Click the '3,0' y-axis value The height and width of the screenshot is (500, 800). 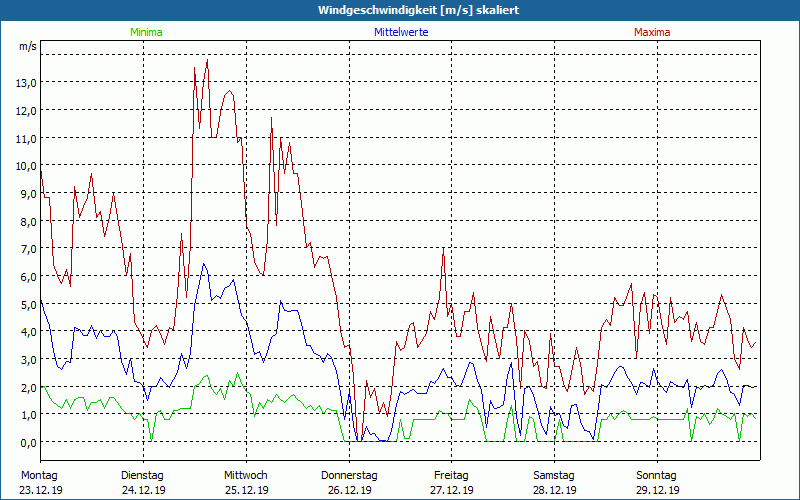(x=28, y=360)
